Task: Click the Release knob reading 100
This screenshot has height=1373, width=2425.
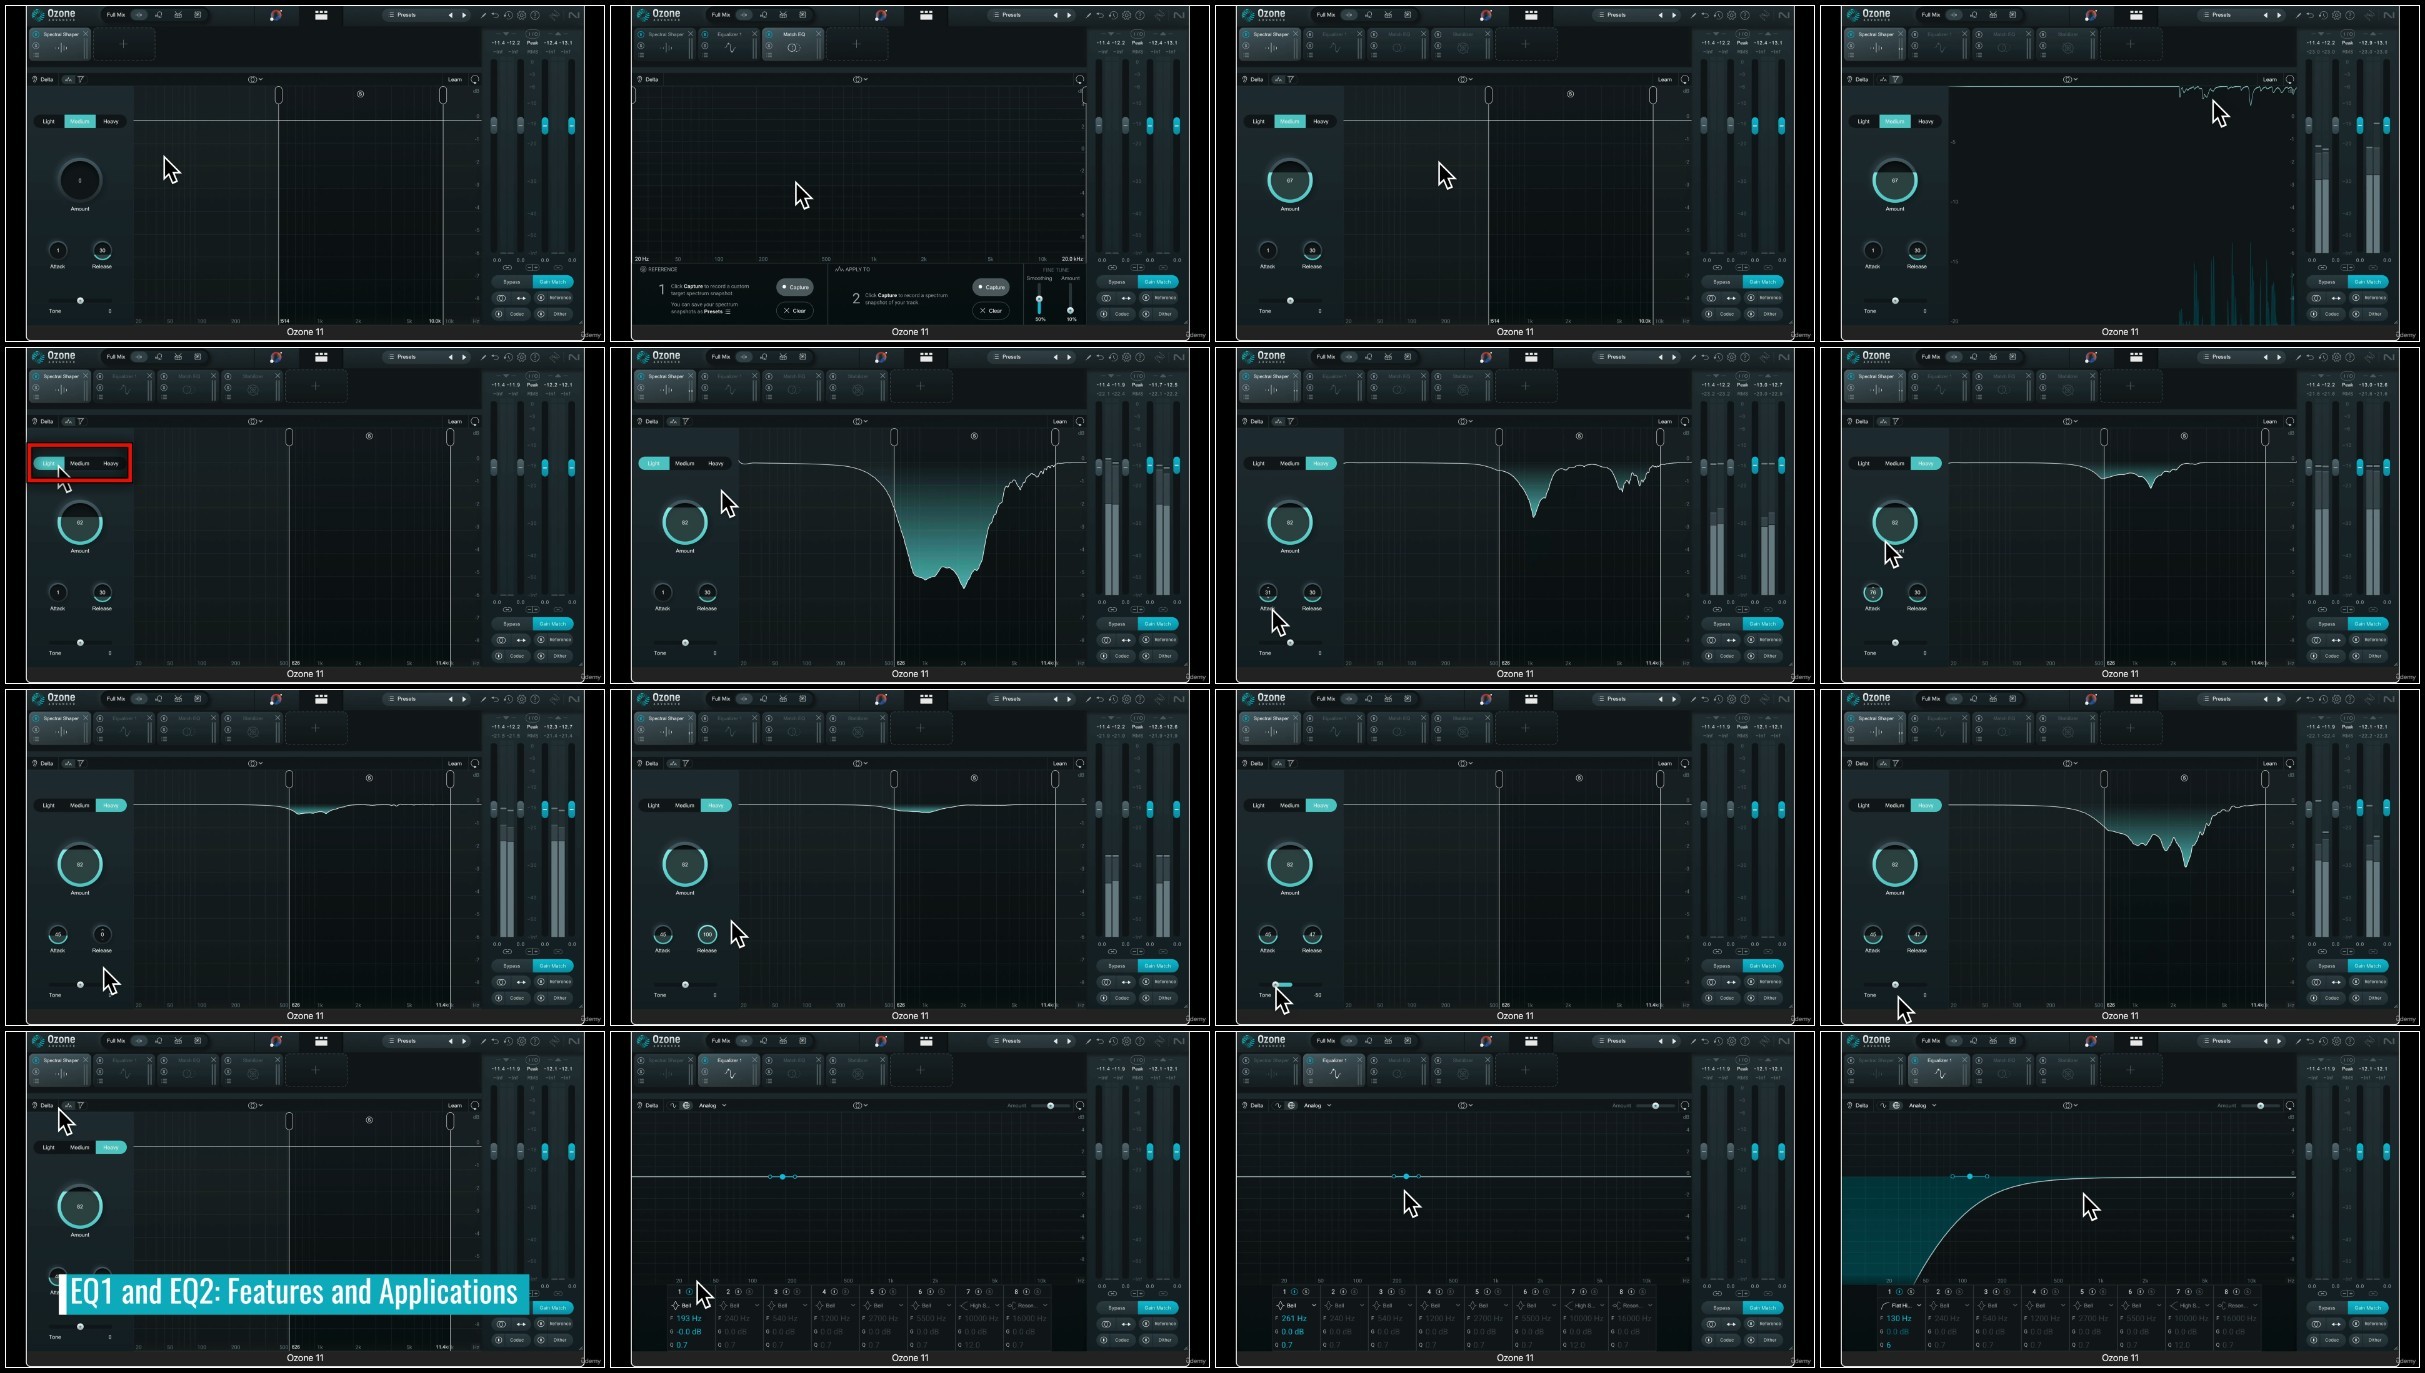Action: coord(707,935)
